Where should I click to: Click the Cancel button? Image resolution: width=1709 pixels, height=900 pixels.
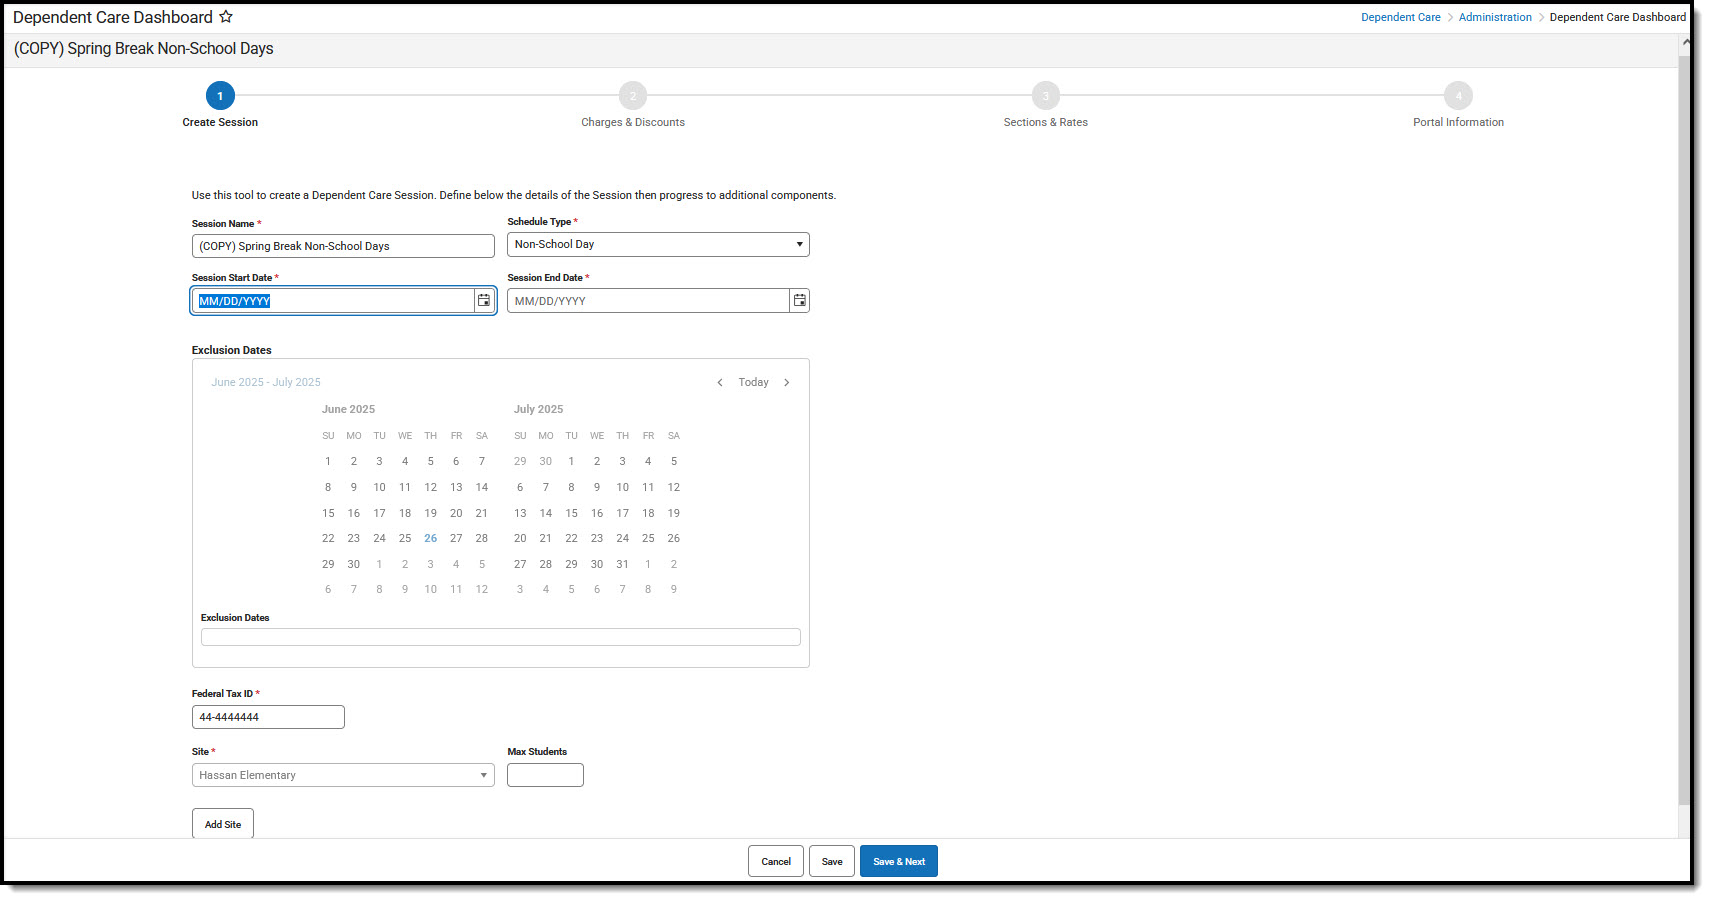[x=776, y=861]
